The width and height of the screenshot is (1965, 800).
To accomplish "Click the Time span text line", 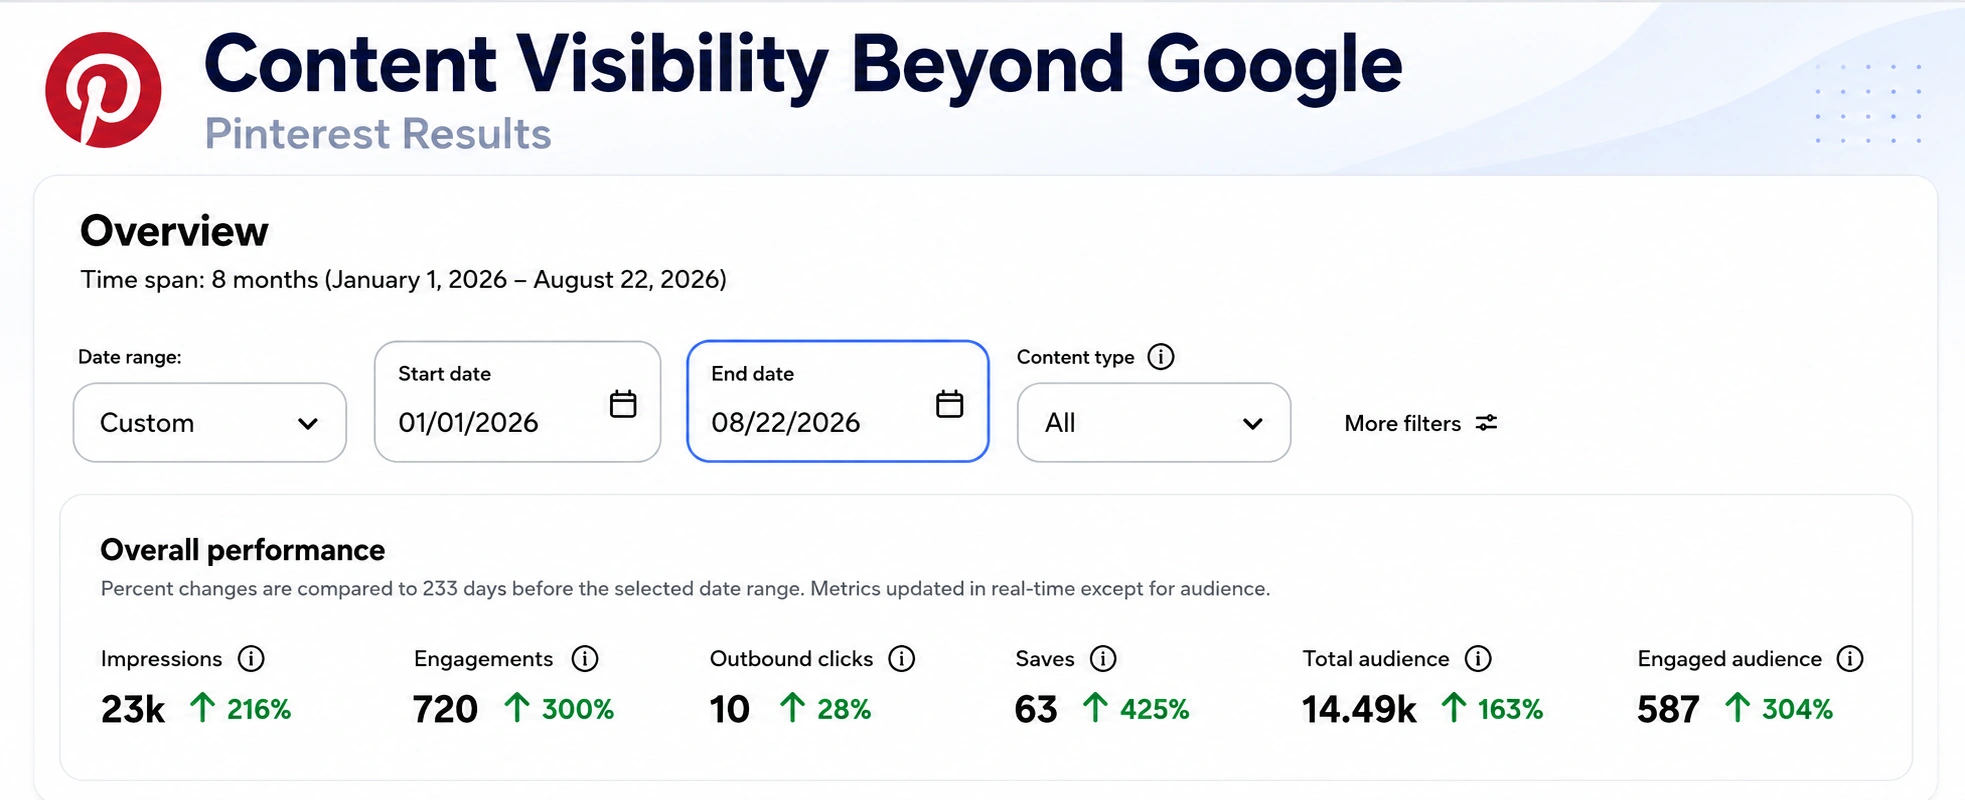I will [x=404, y=280].
